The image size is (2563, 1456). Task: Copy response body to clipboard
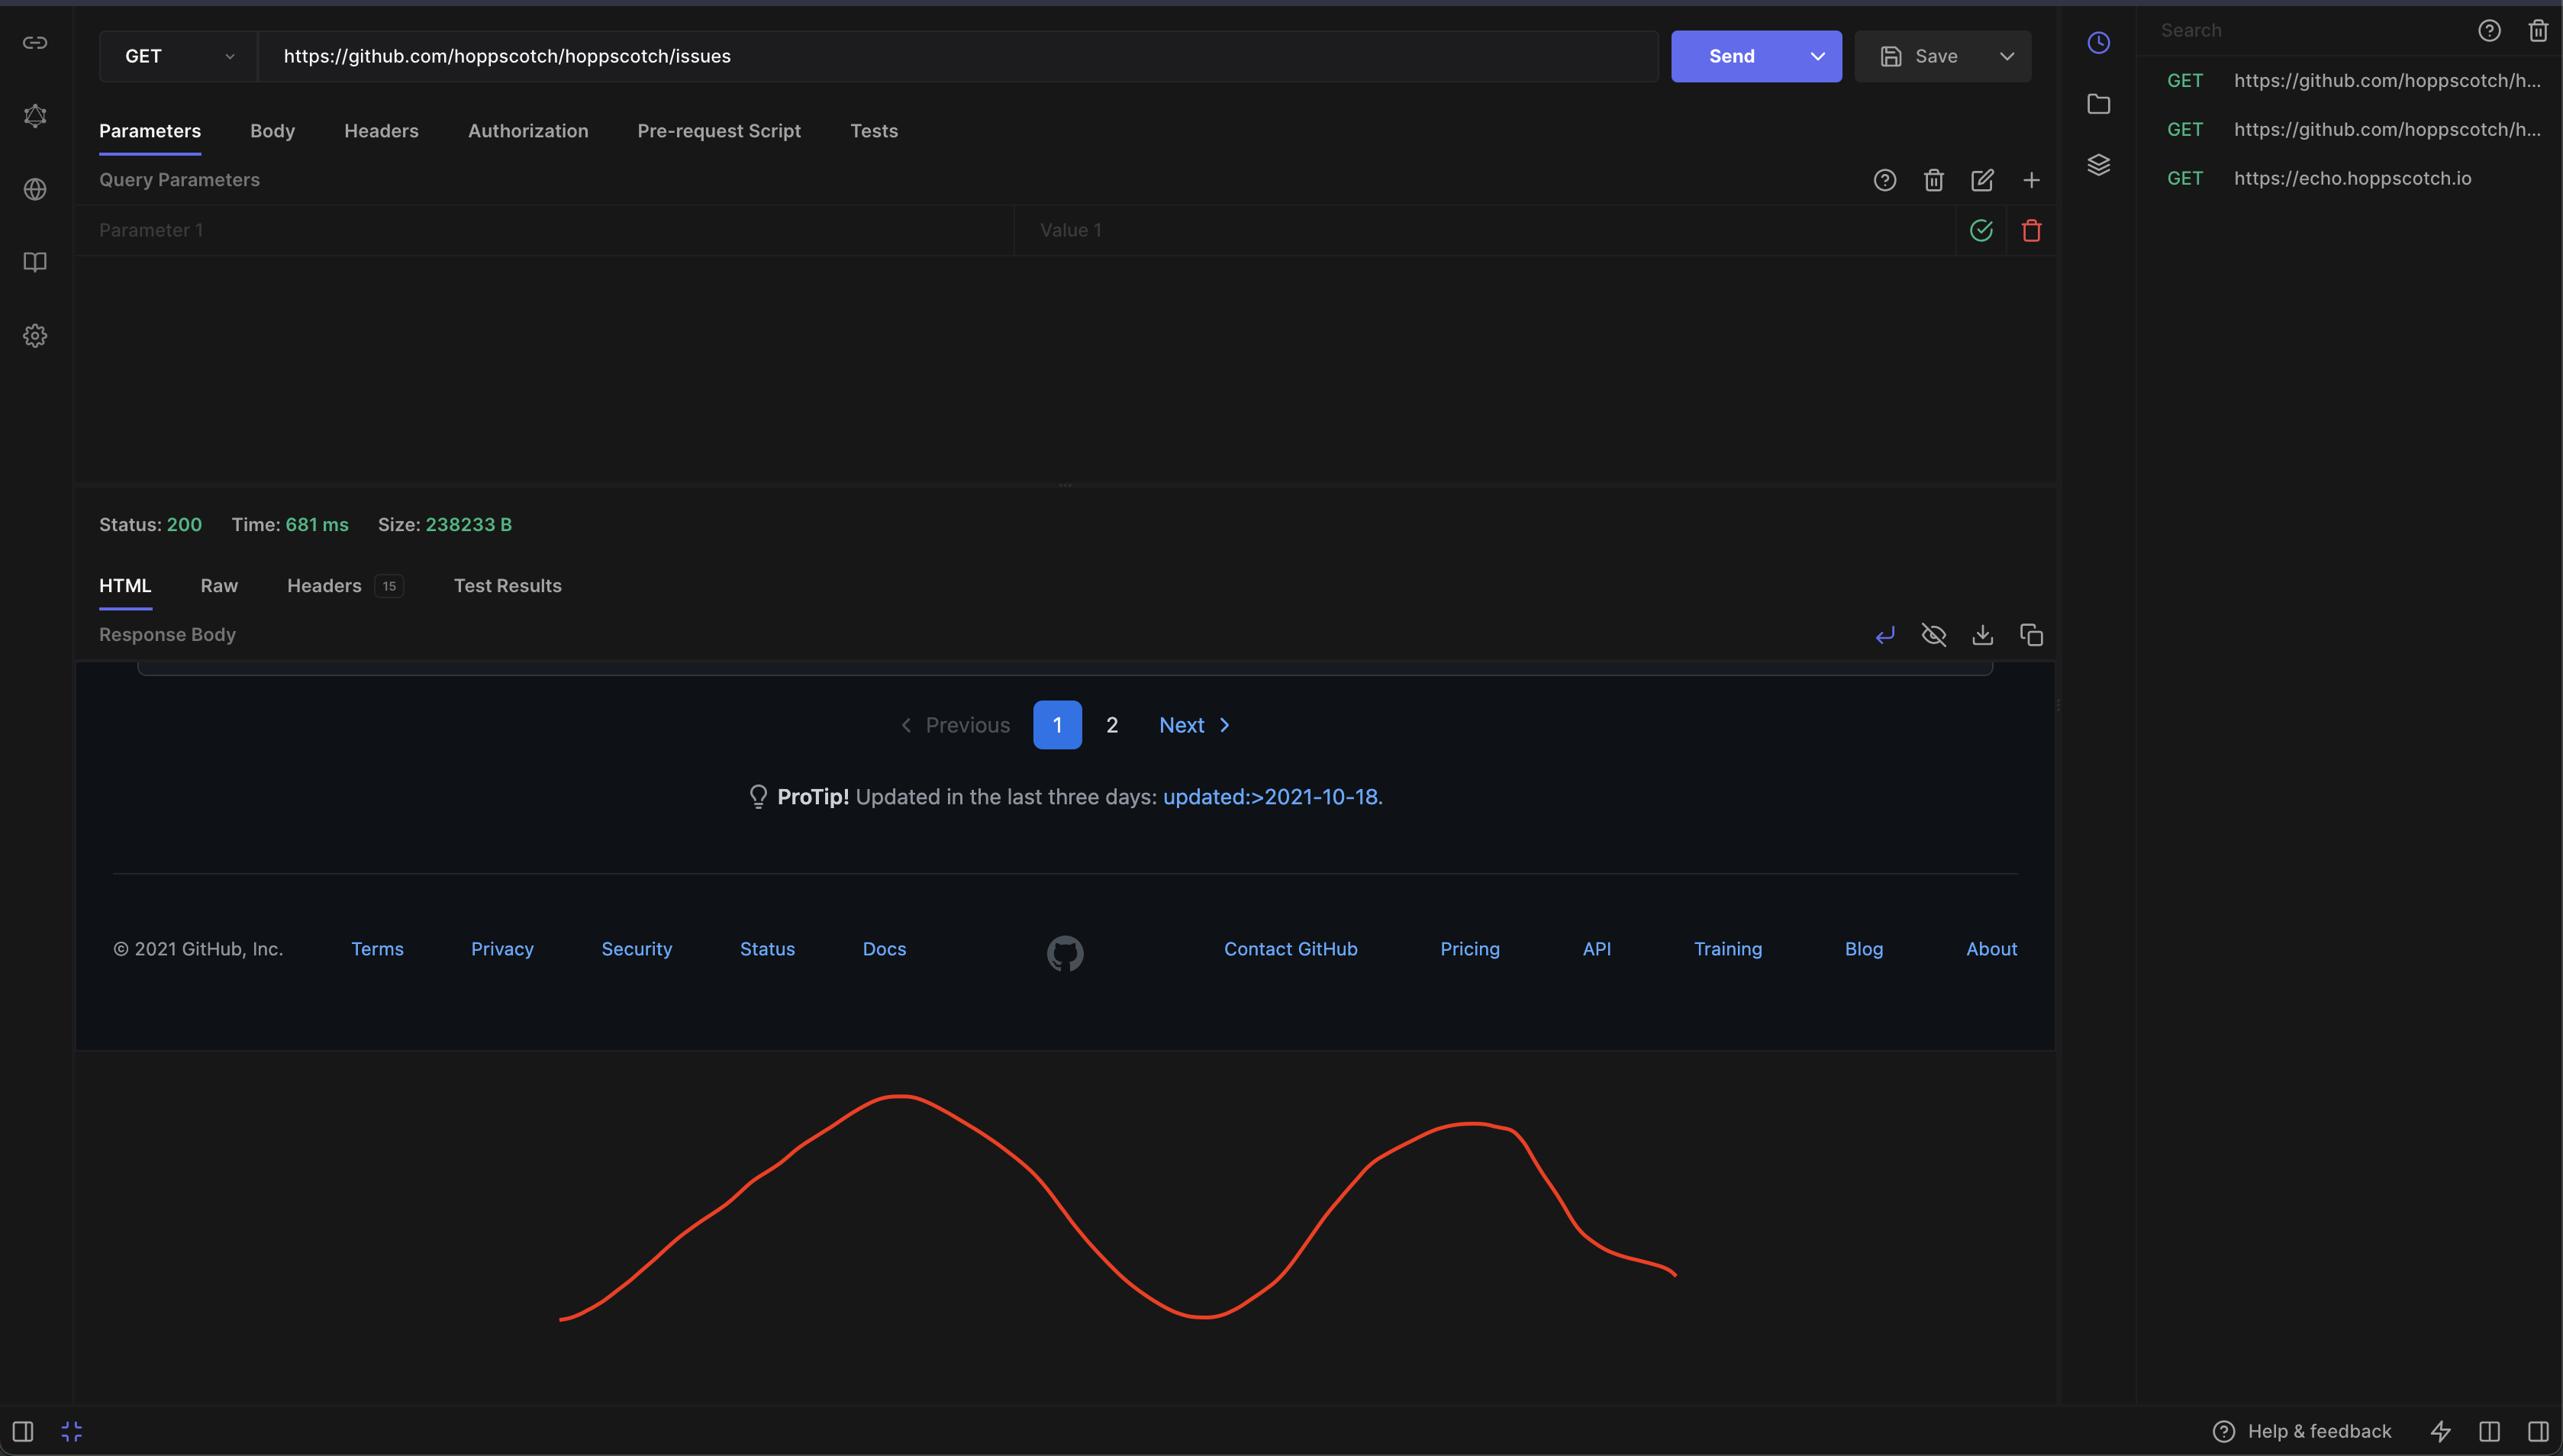(x=2031, y=635)
